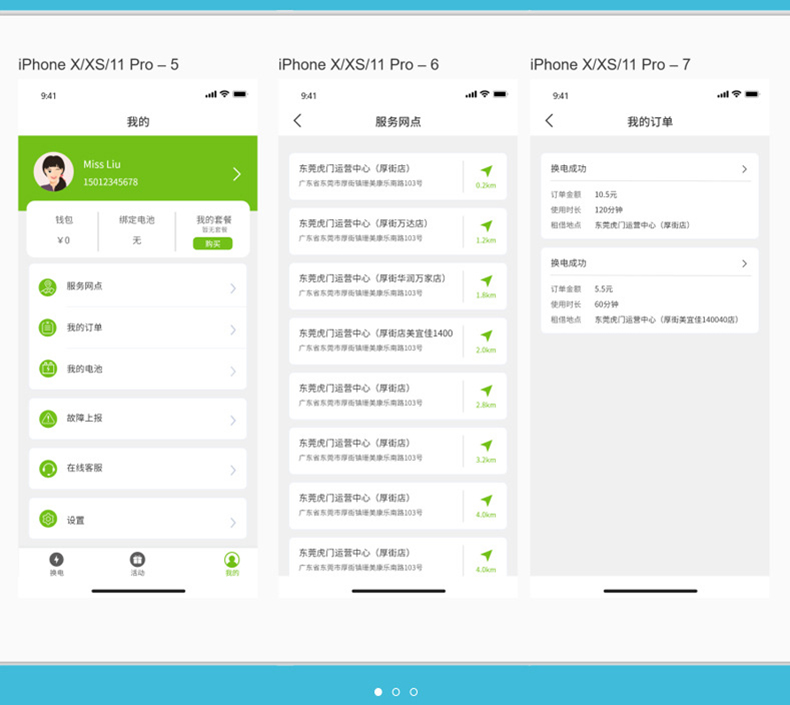This screenshot has width=790, height=705.
Task: Click the 设置 gear icon
Action: pos(47,519)
